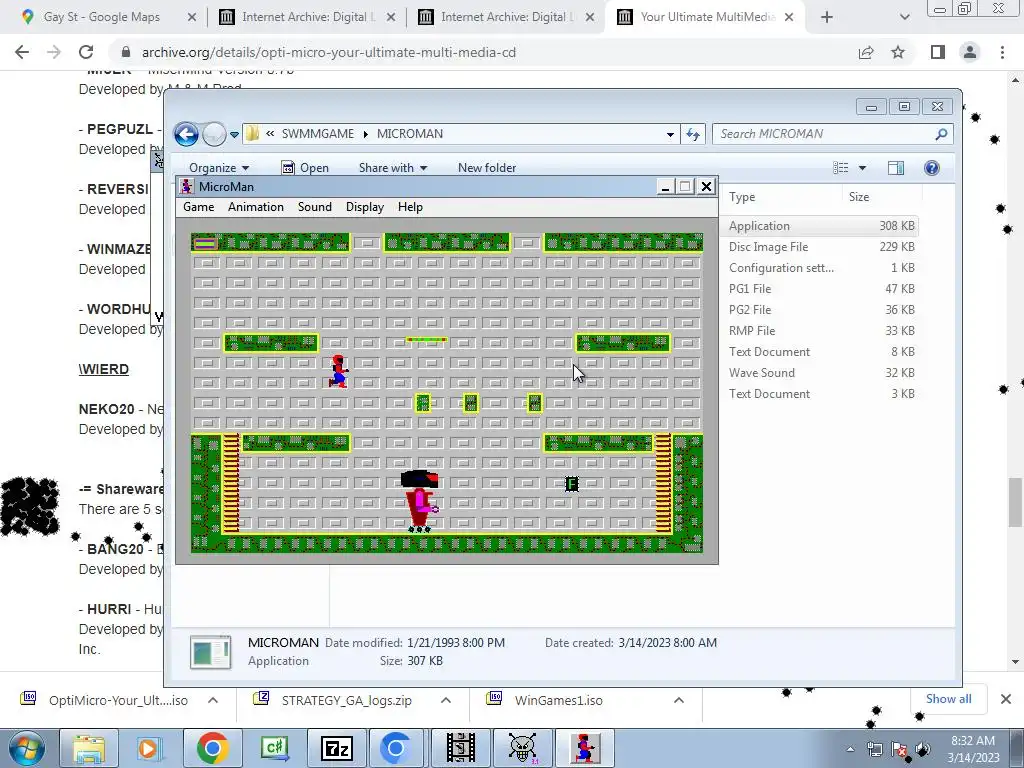Open the Game menu in MicroMan
This screenshot has width=1024, height=768.
[x=199, y=207]
